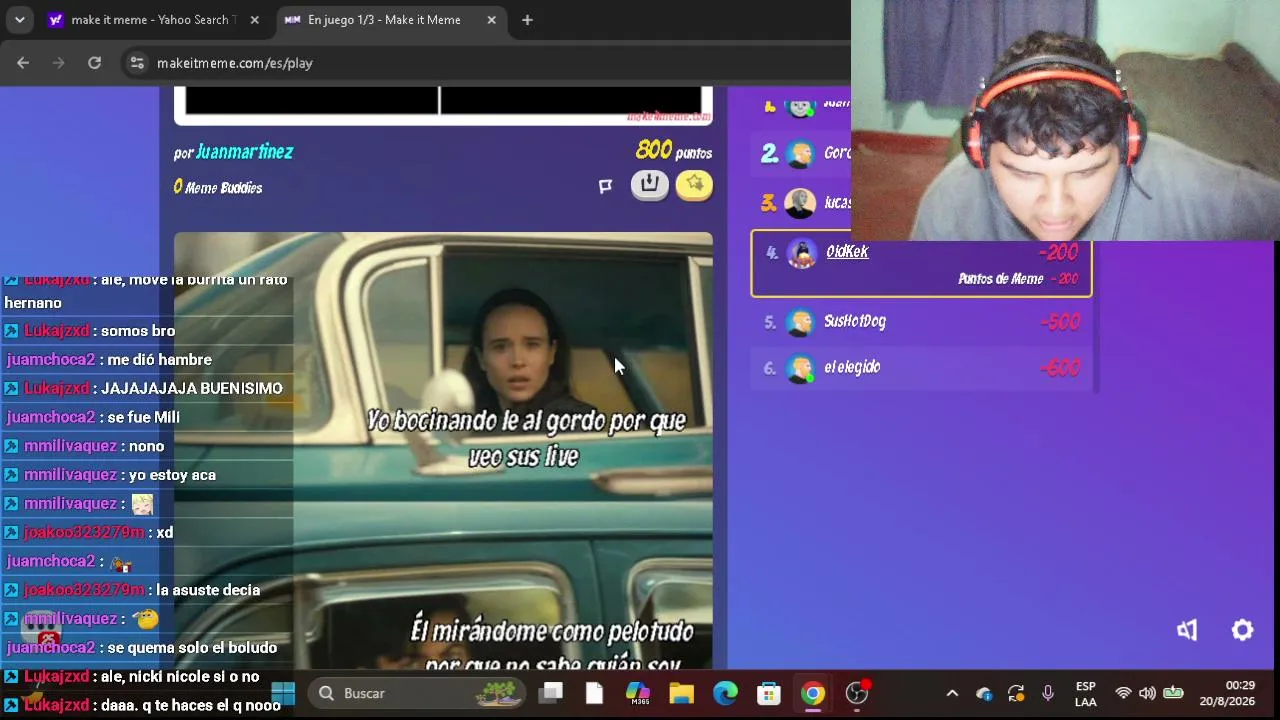Select the el elegido player name
Viewport: 1280px width, 720px height.
tap(852, 367)
